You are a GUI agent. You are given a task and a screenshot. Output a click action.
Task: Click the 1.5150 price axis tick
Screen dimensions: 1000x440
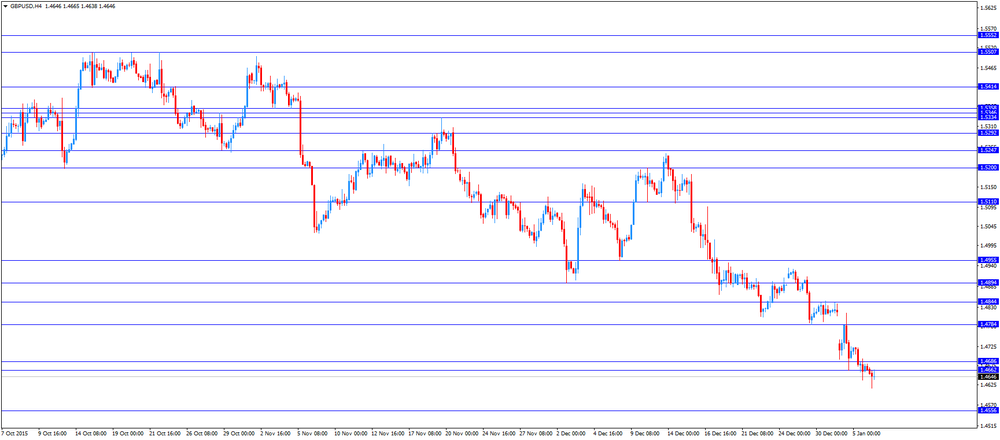(x=989, y=187)
